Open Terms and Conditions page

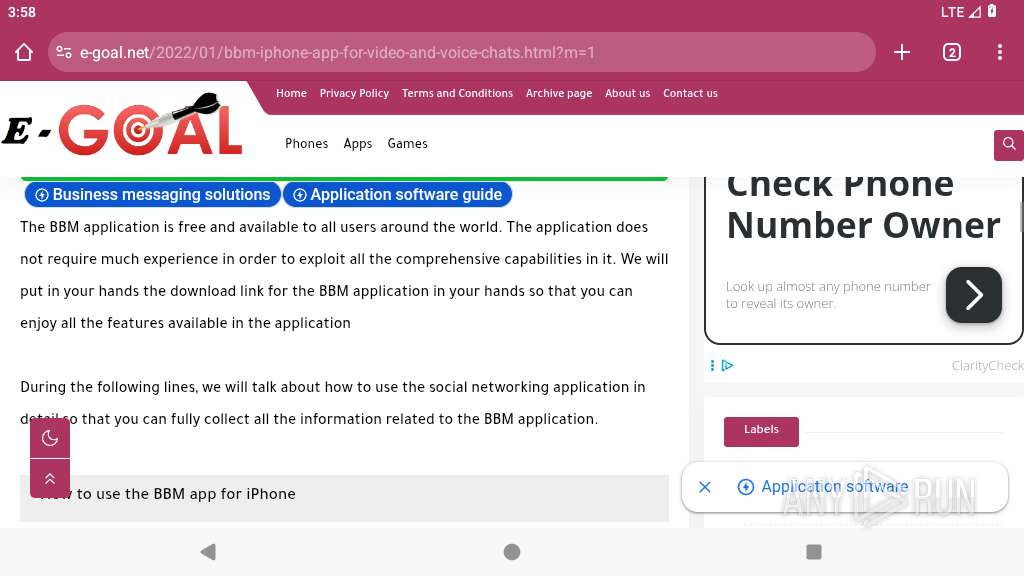457,93
